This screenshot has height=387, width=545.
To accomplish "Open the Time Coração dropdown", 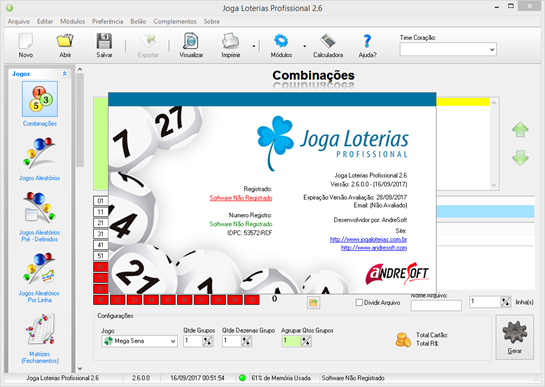I will tap(448, 49).
